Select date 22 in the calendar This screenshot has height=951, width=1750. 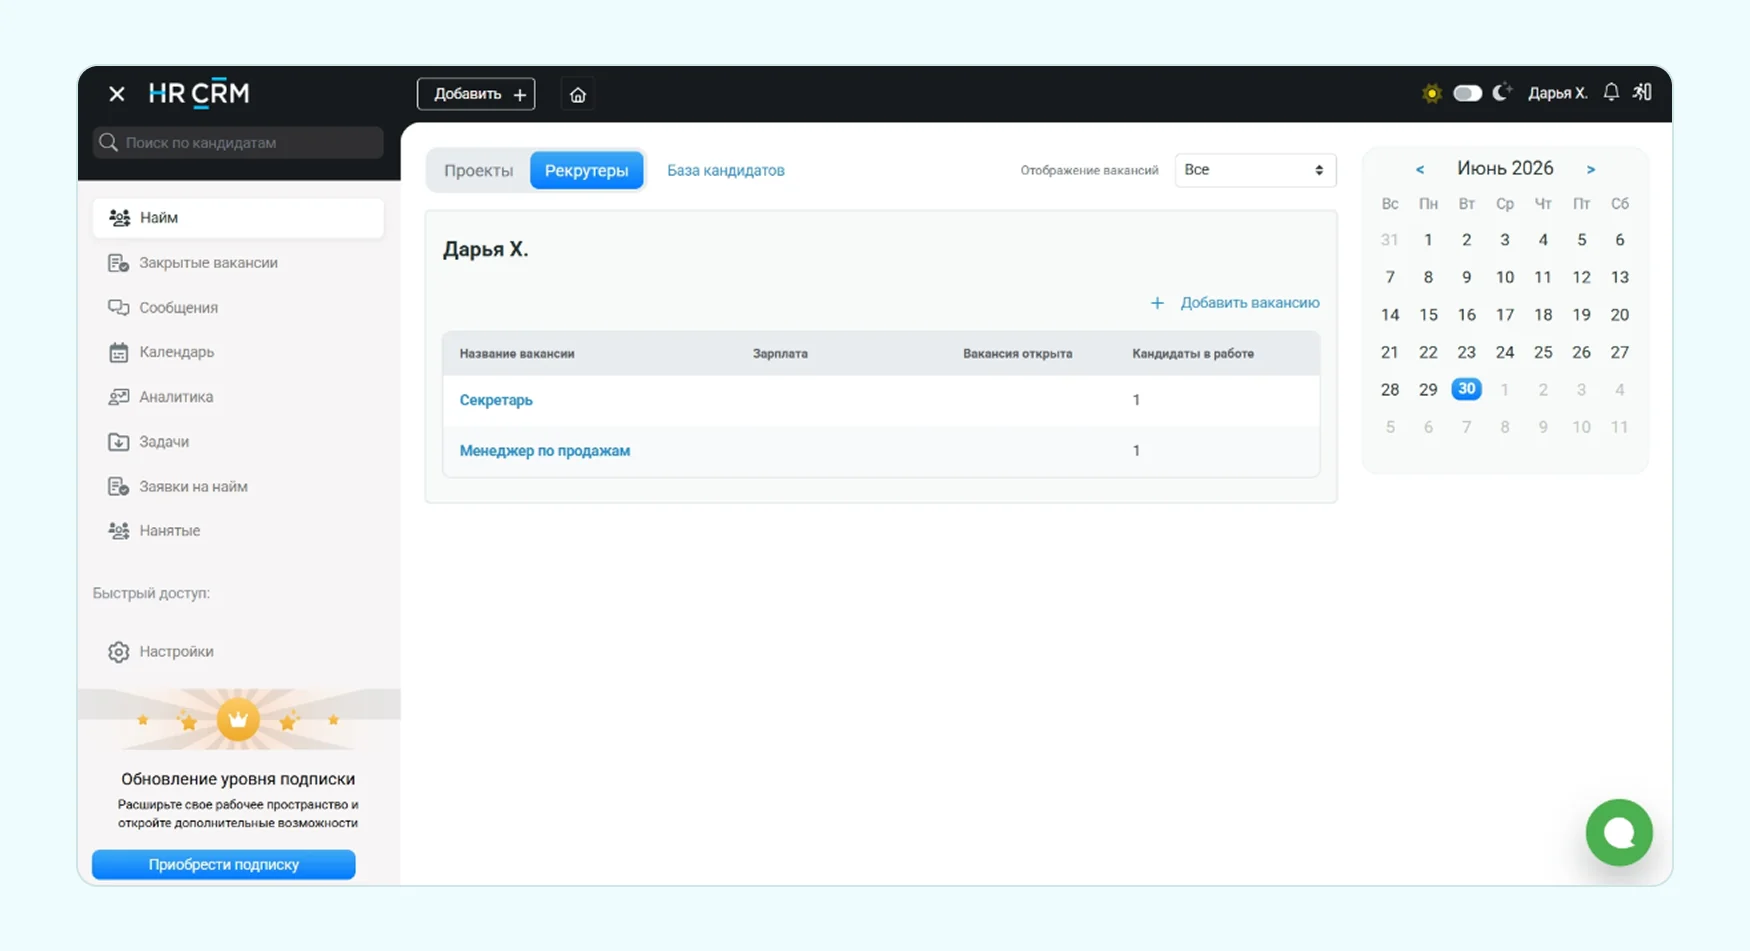tap(1428, 352)
